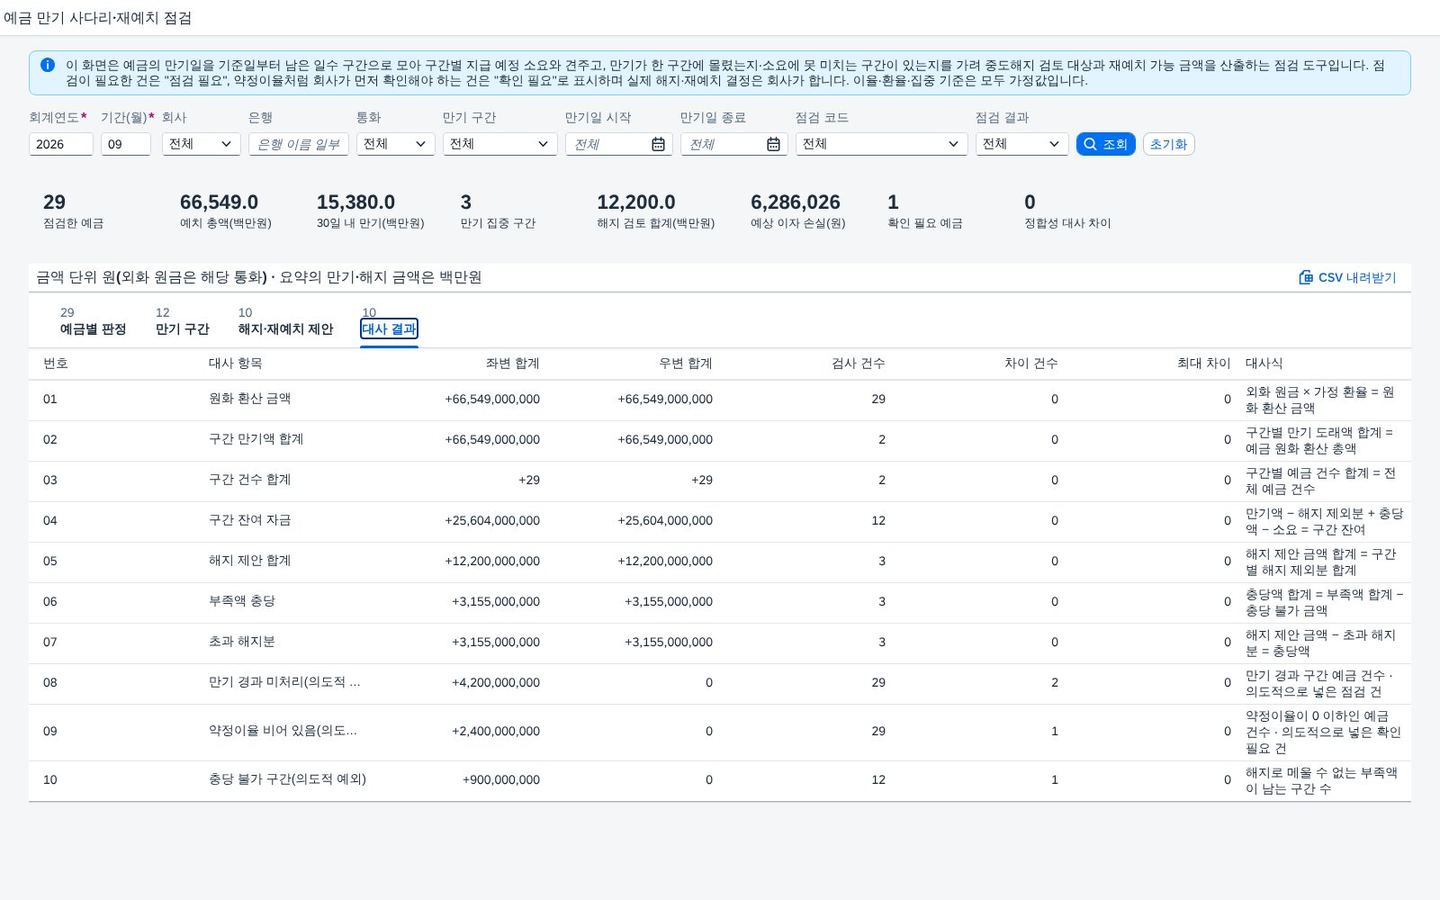
Task: Click the 기간(월) input showing 09
Action: point(126,144)
